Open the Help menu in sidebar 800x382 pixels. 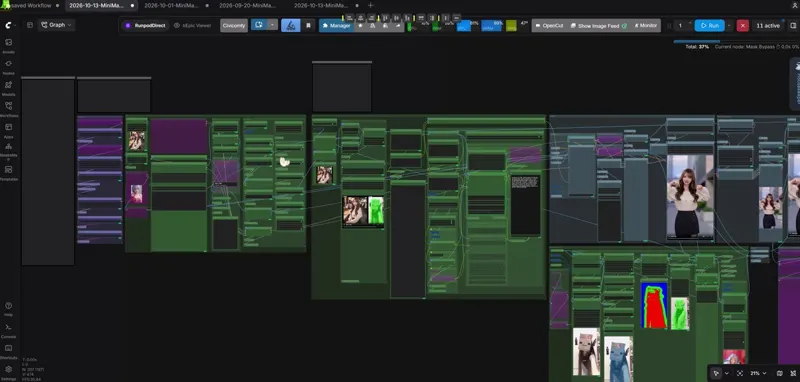point(9,309)
